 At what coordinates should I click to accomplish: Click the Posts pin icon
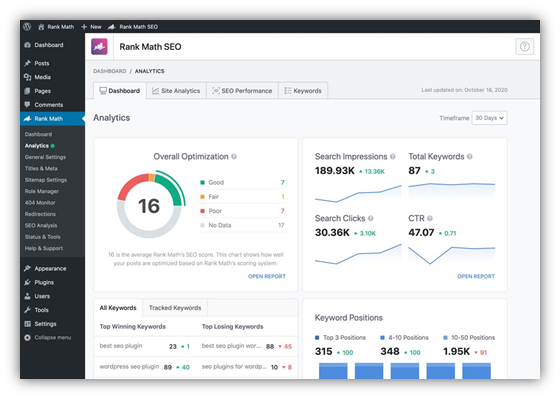28,63
